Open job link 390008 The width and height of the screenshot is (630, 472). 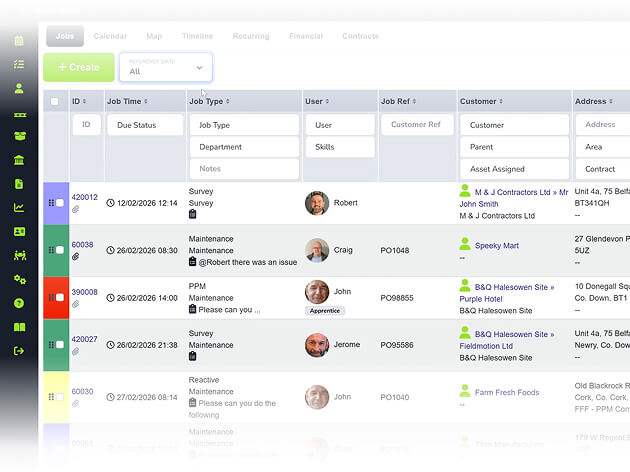(x=84, y=292)
